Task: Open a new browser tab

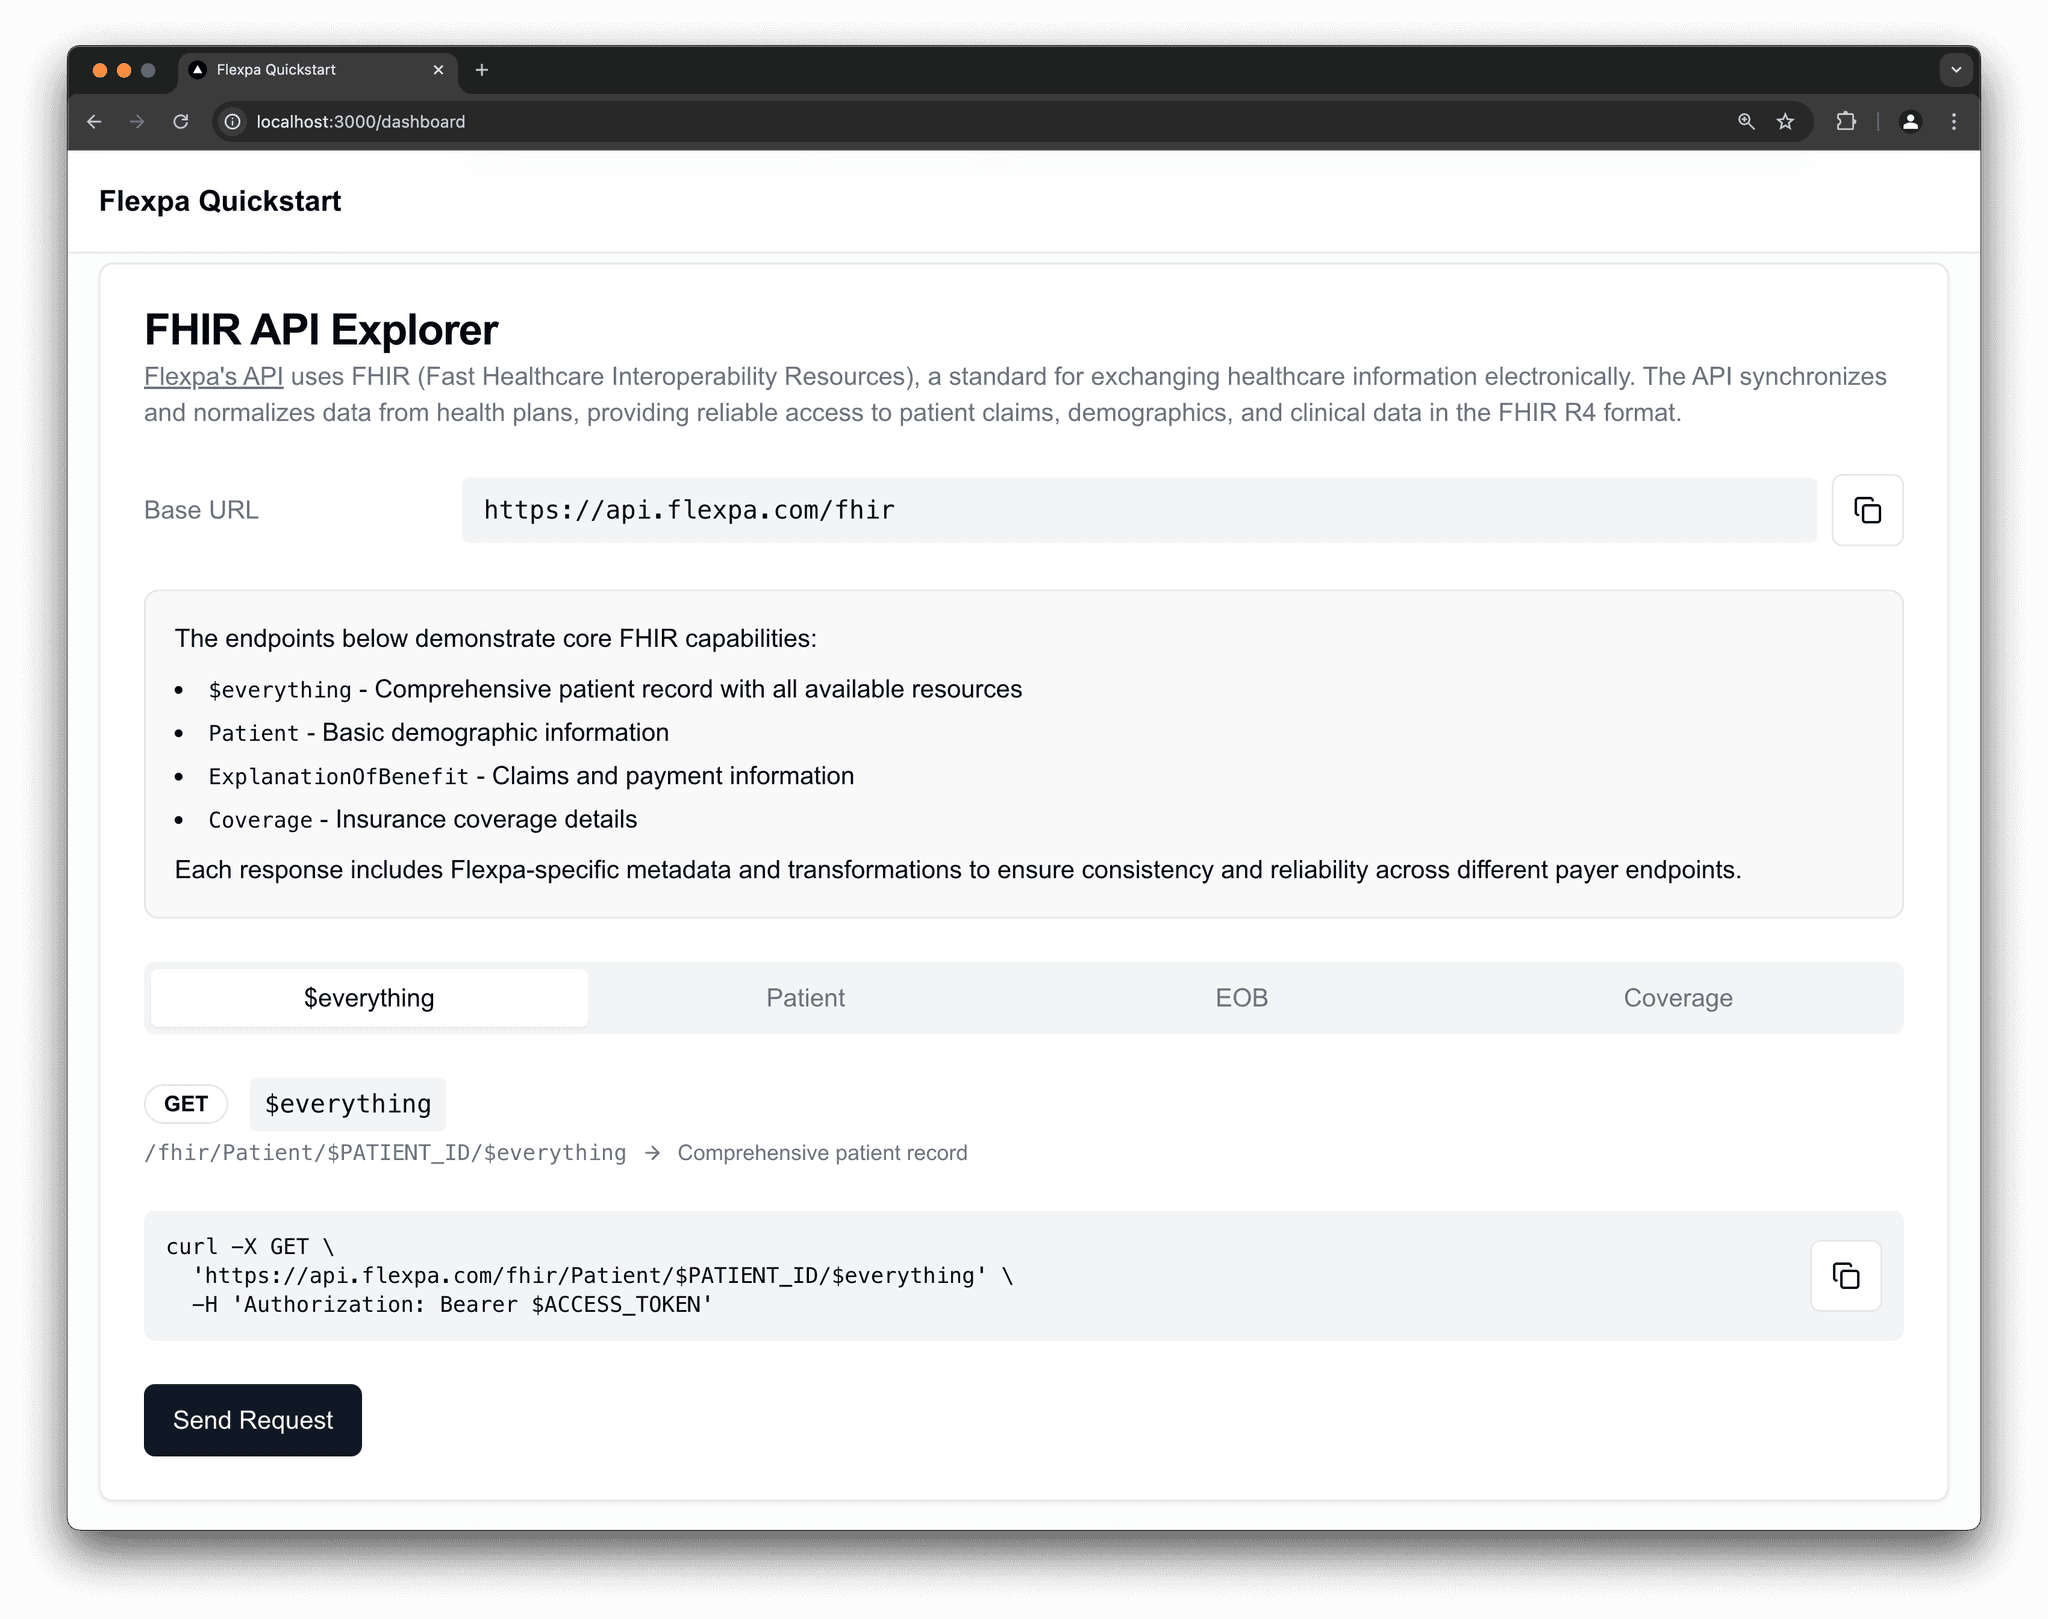Action: [x=482, y=70]
